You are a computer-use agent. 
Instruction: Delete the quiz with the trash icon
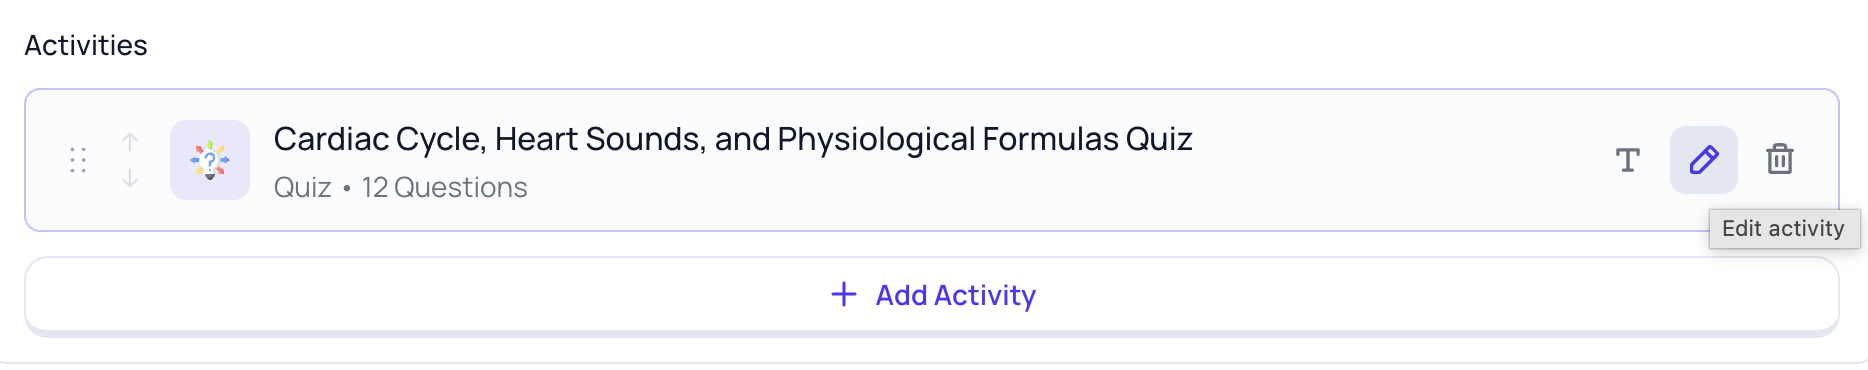(x=1780, y=159)
